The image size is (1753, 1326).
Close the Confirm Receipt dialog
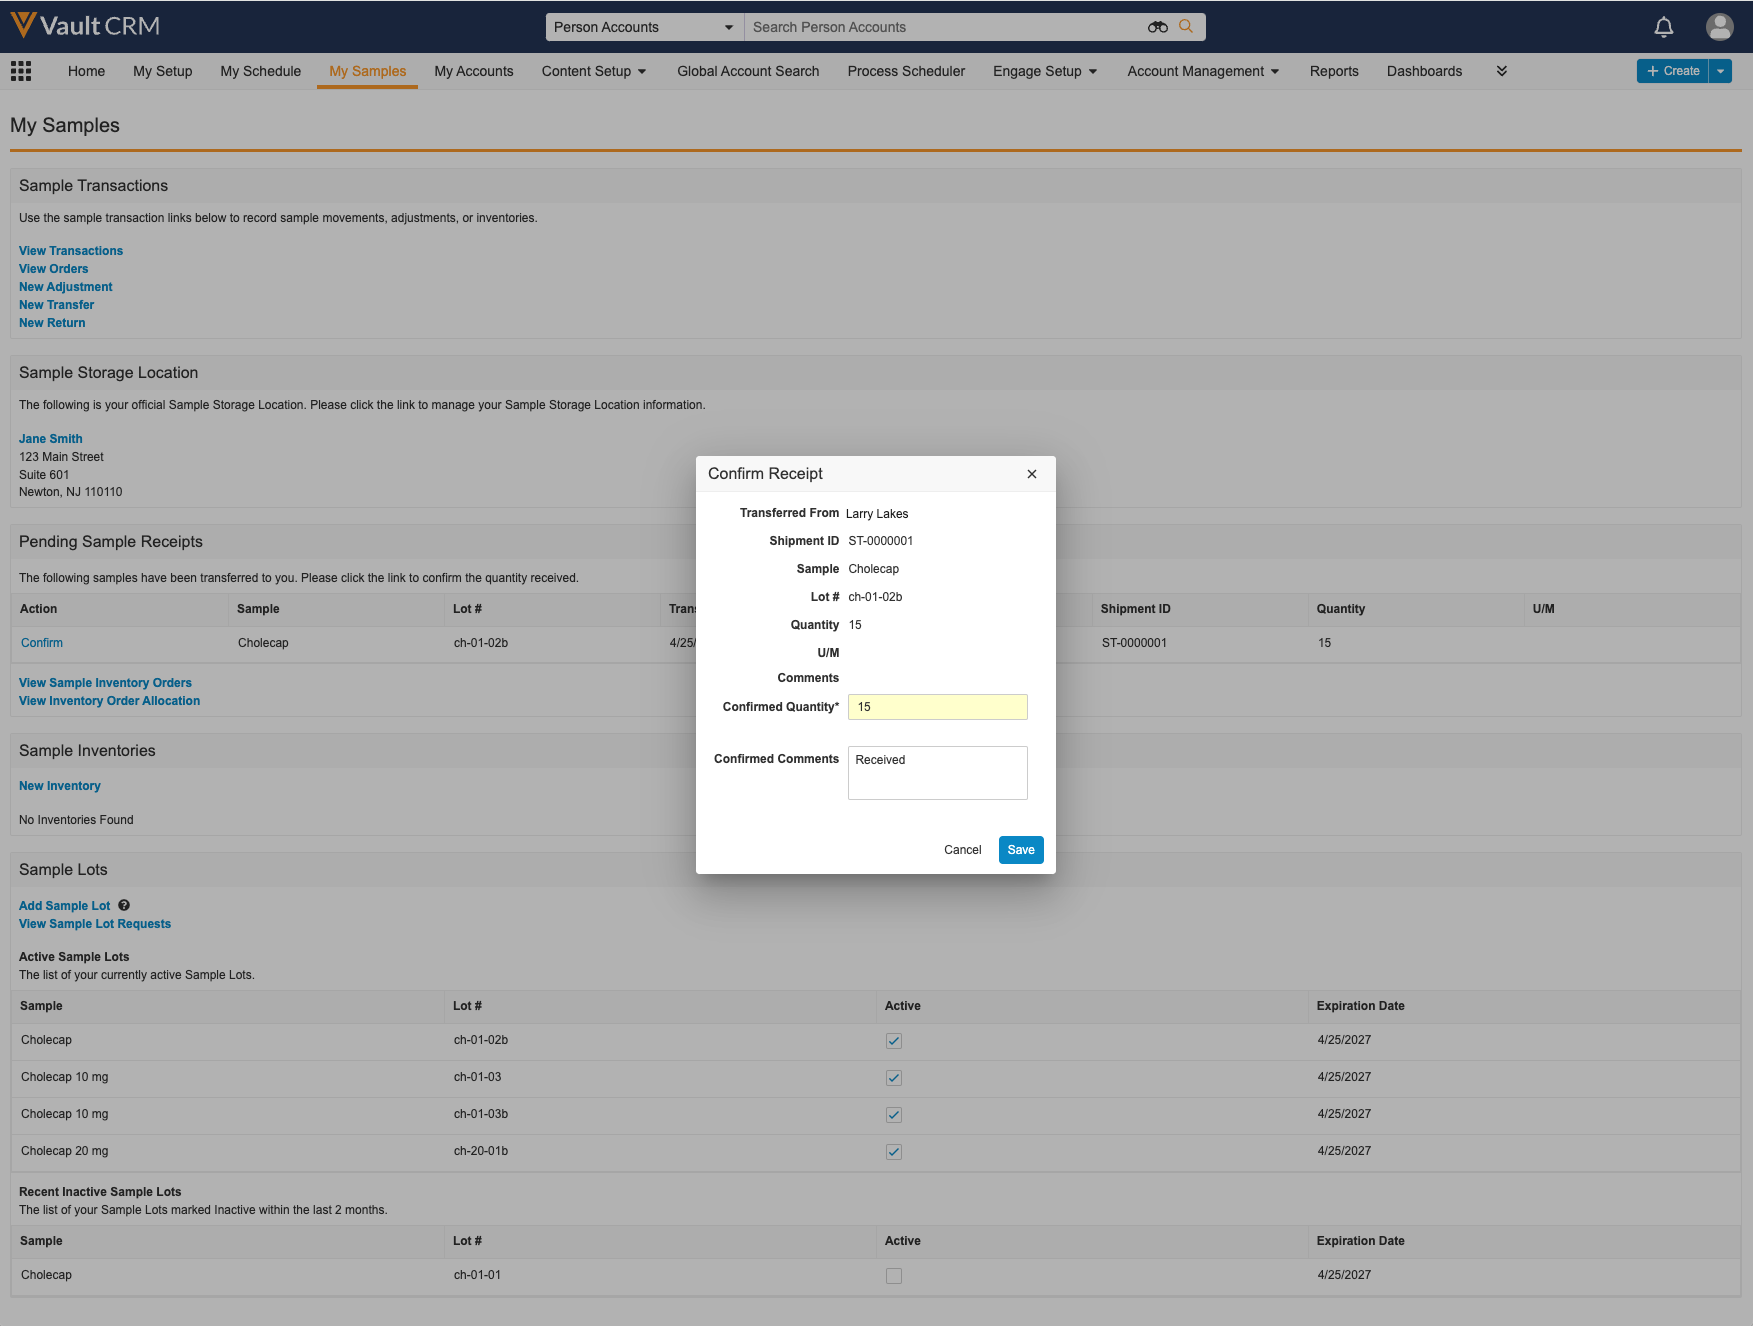[x=1032, y=474]
